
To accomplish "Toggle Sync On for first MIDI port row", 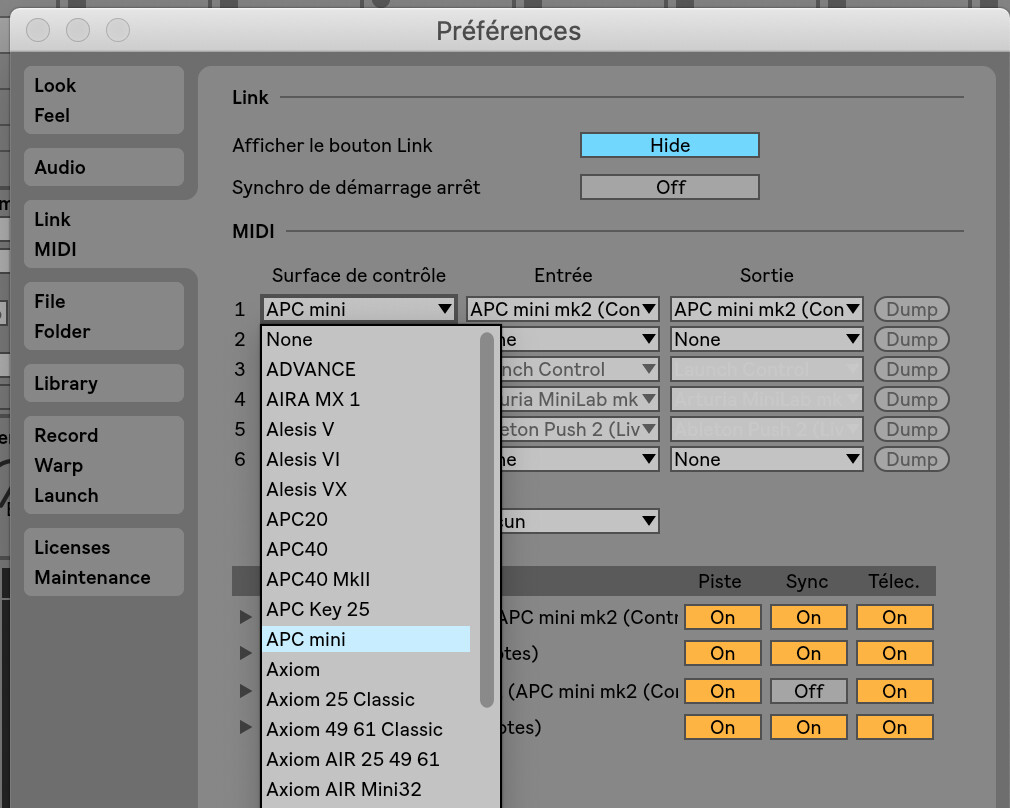I will pyautogui.click(x=808, y=617).
